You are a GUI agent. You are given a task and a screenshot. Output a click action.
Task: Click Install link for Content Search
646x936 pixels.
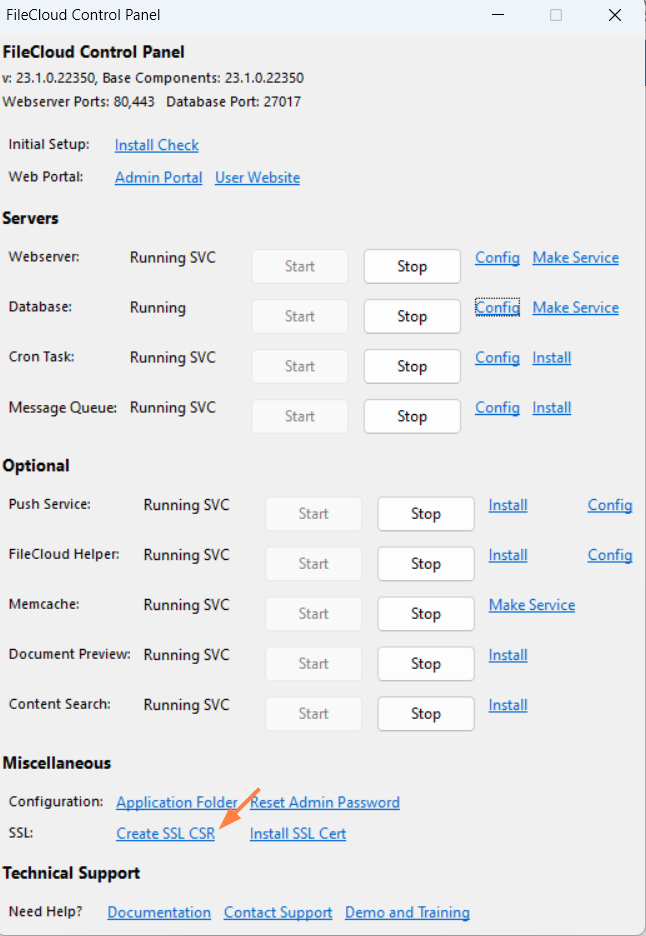pyautogui.click(x=507, y=705)
